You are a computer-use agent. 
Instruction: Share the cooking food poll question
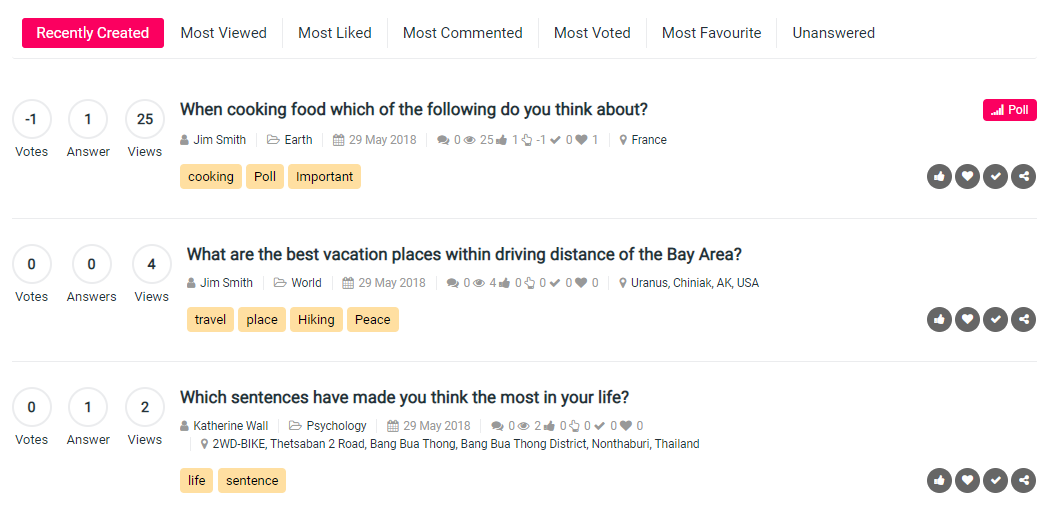1023,177
